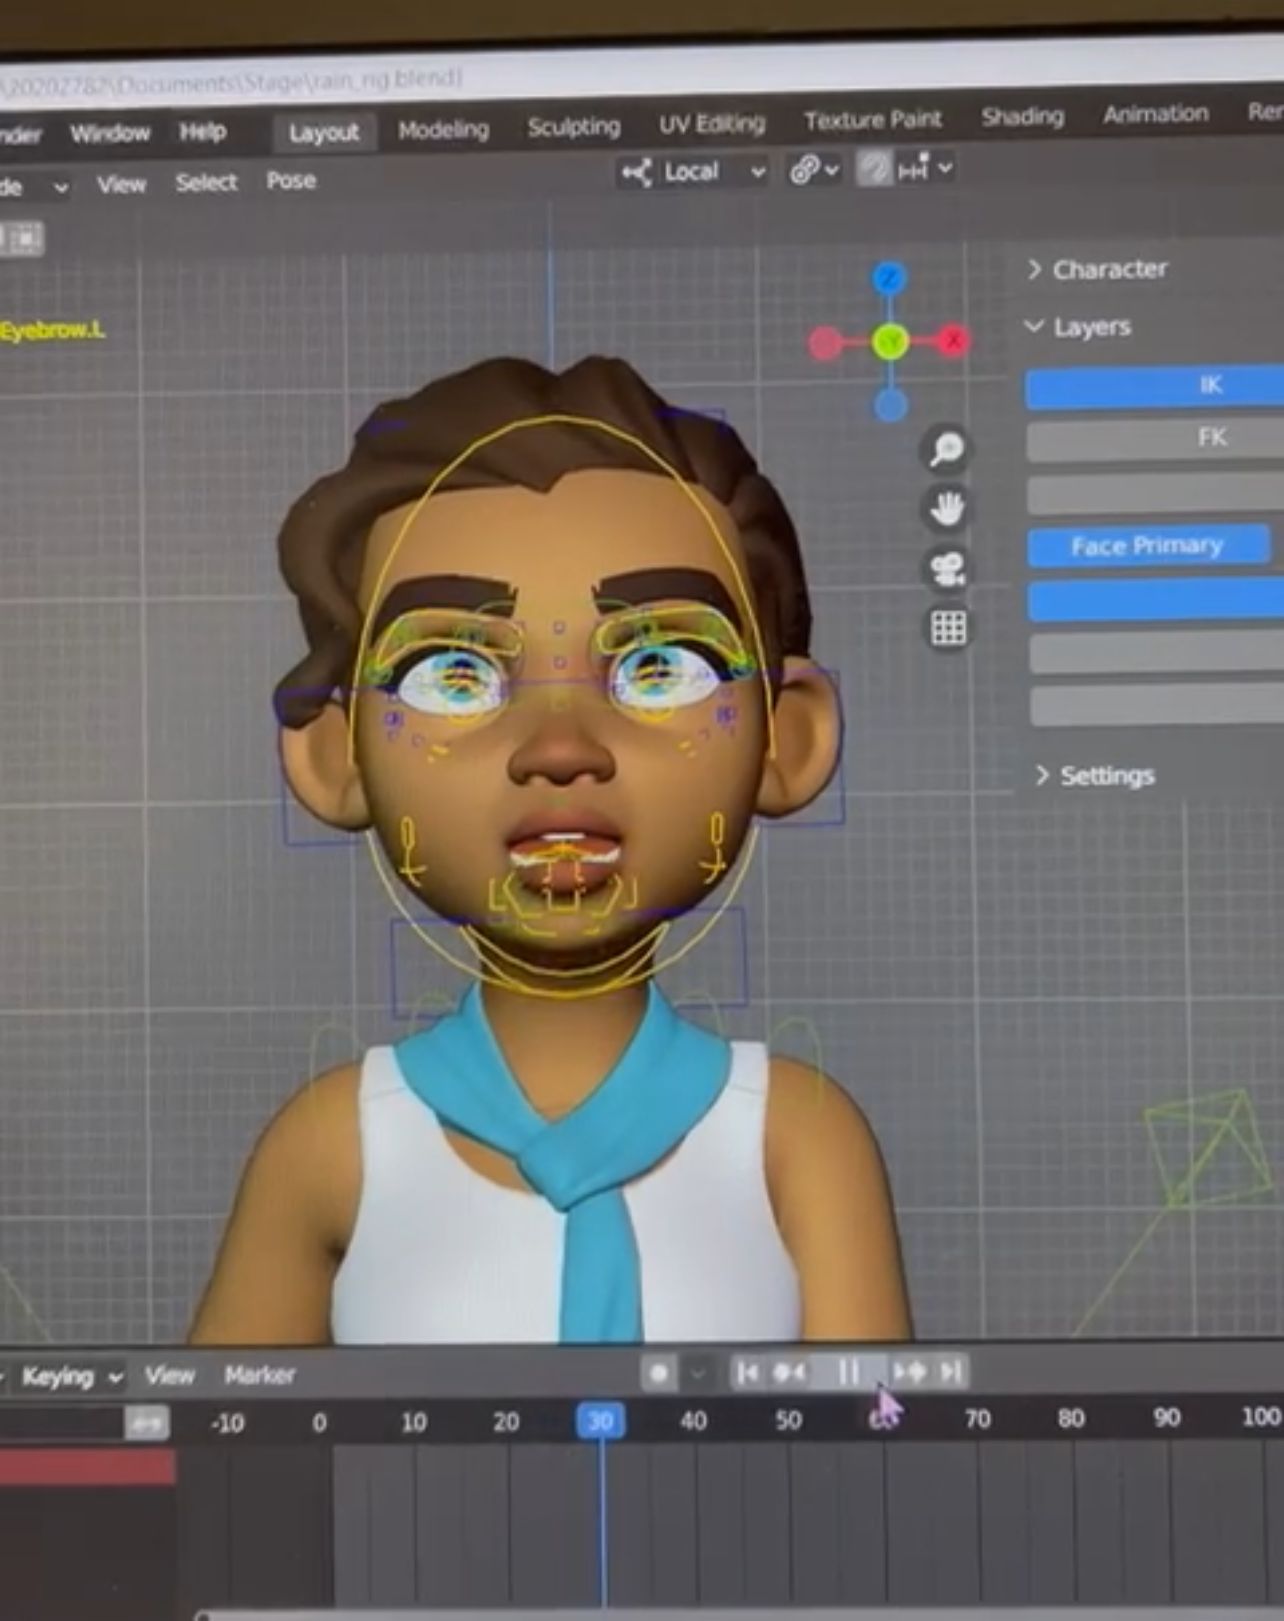Click the blue Z axis on gizmo
Viewport: 1284px width, 1621px height.
pos(888,279)
